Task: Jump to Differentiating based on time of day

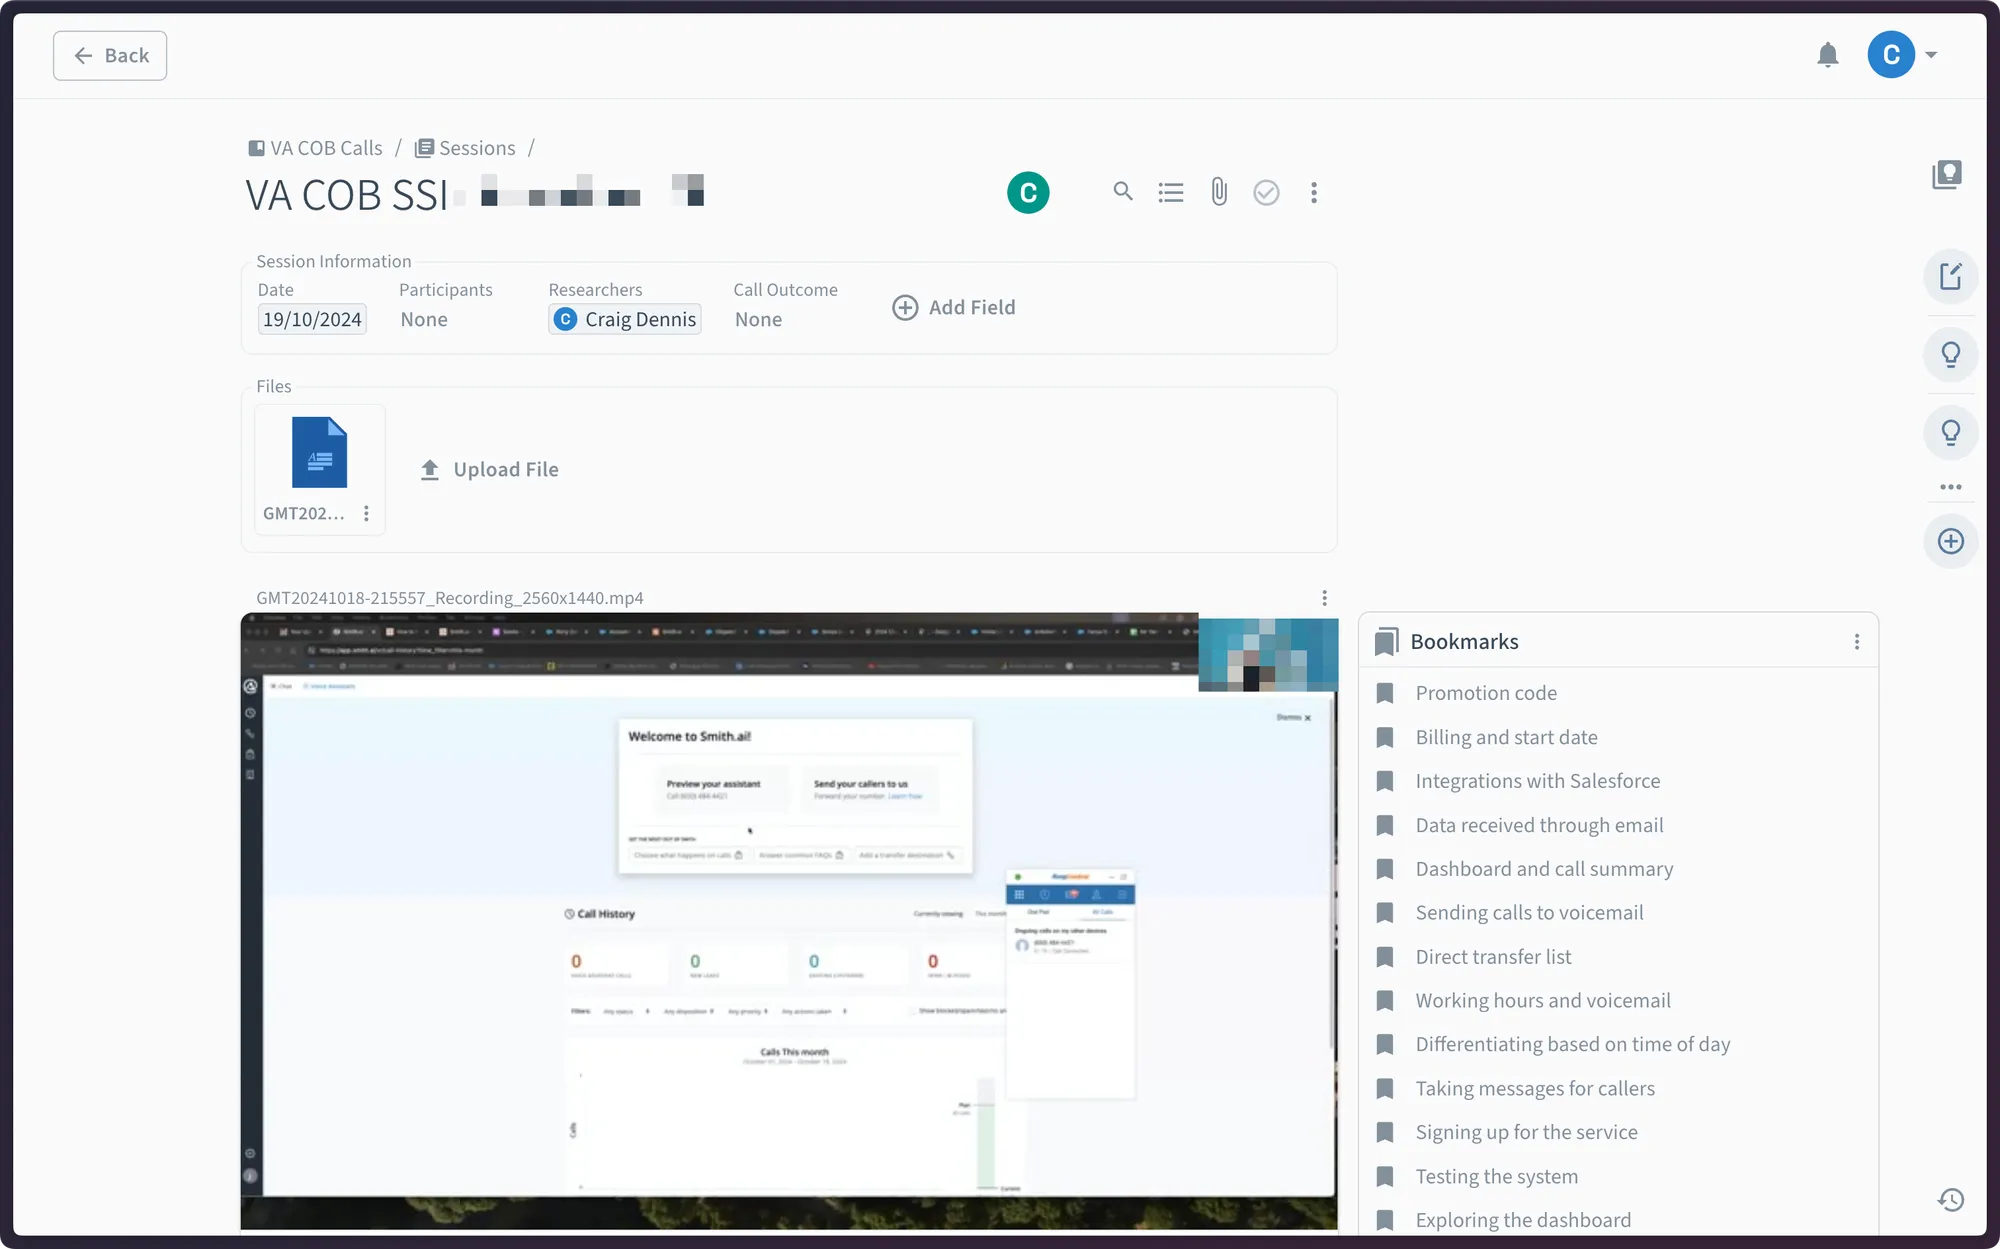Action: click(1572, 1044)
